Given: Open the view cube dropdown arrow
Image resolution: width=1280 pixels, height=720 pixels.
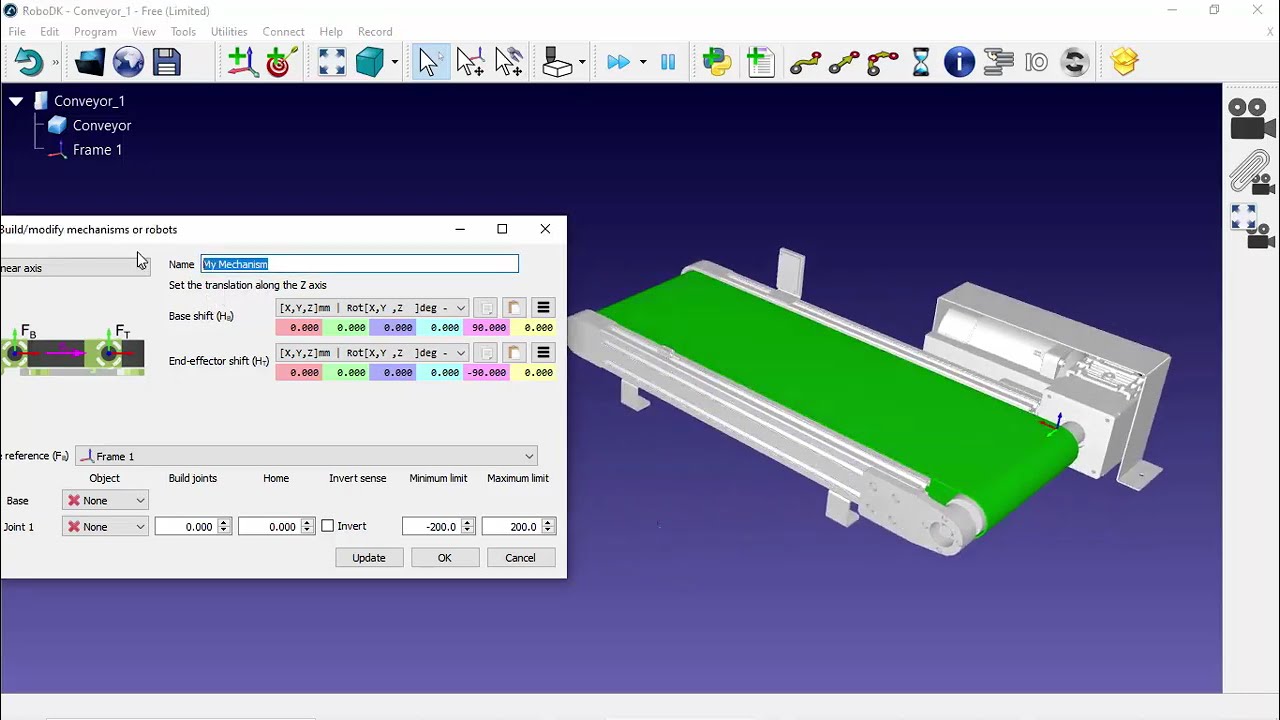Looking at the screenshot, I should [395, 62].
